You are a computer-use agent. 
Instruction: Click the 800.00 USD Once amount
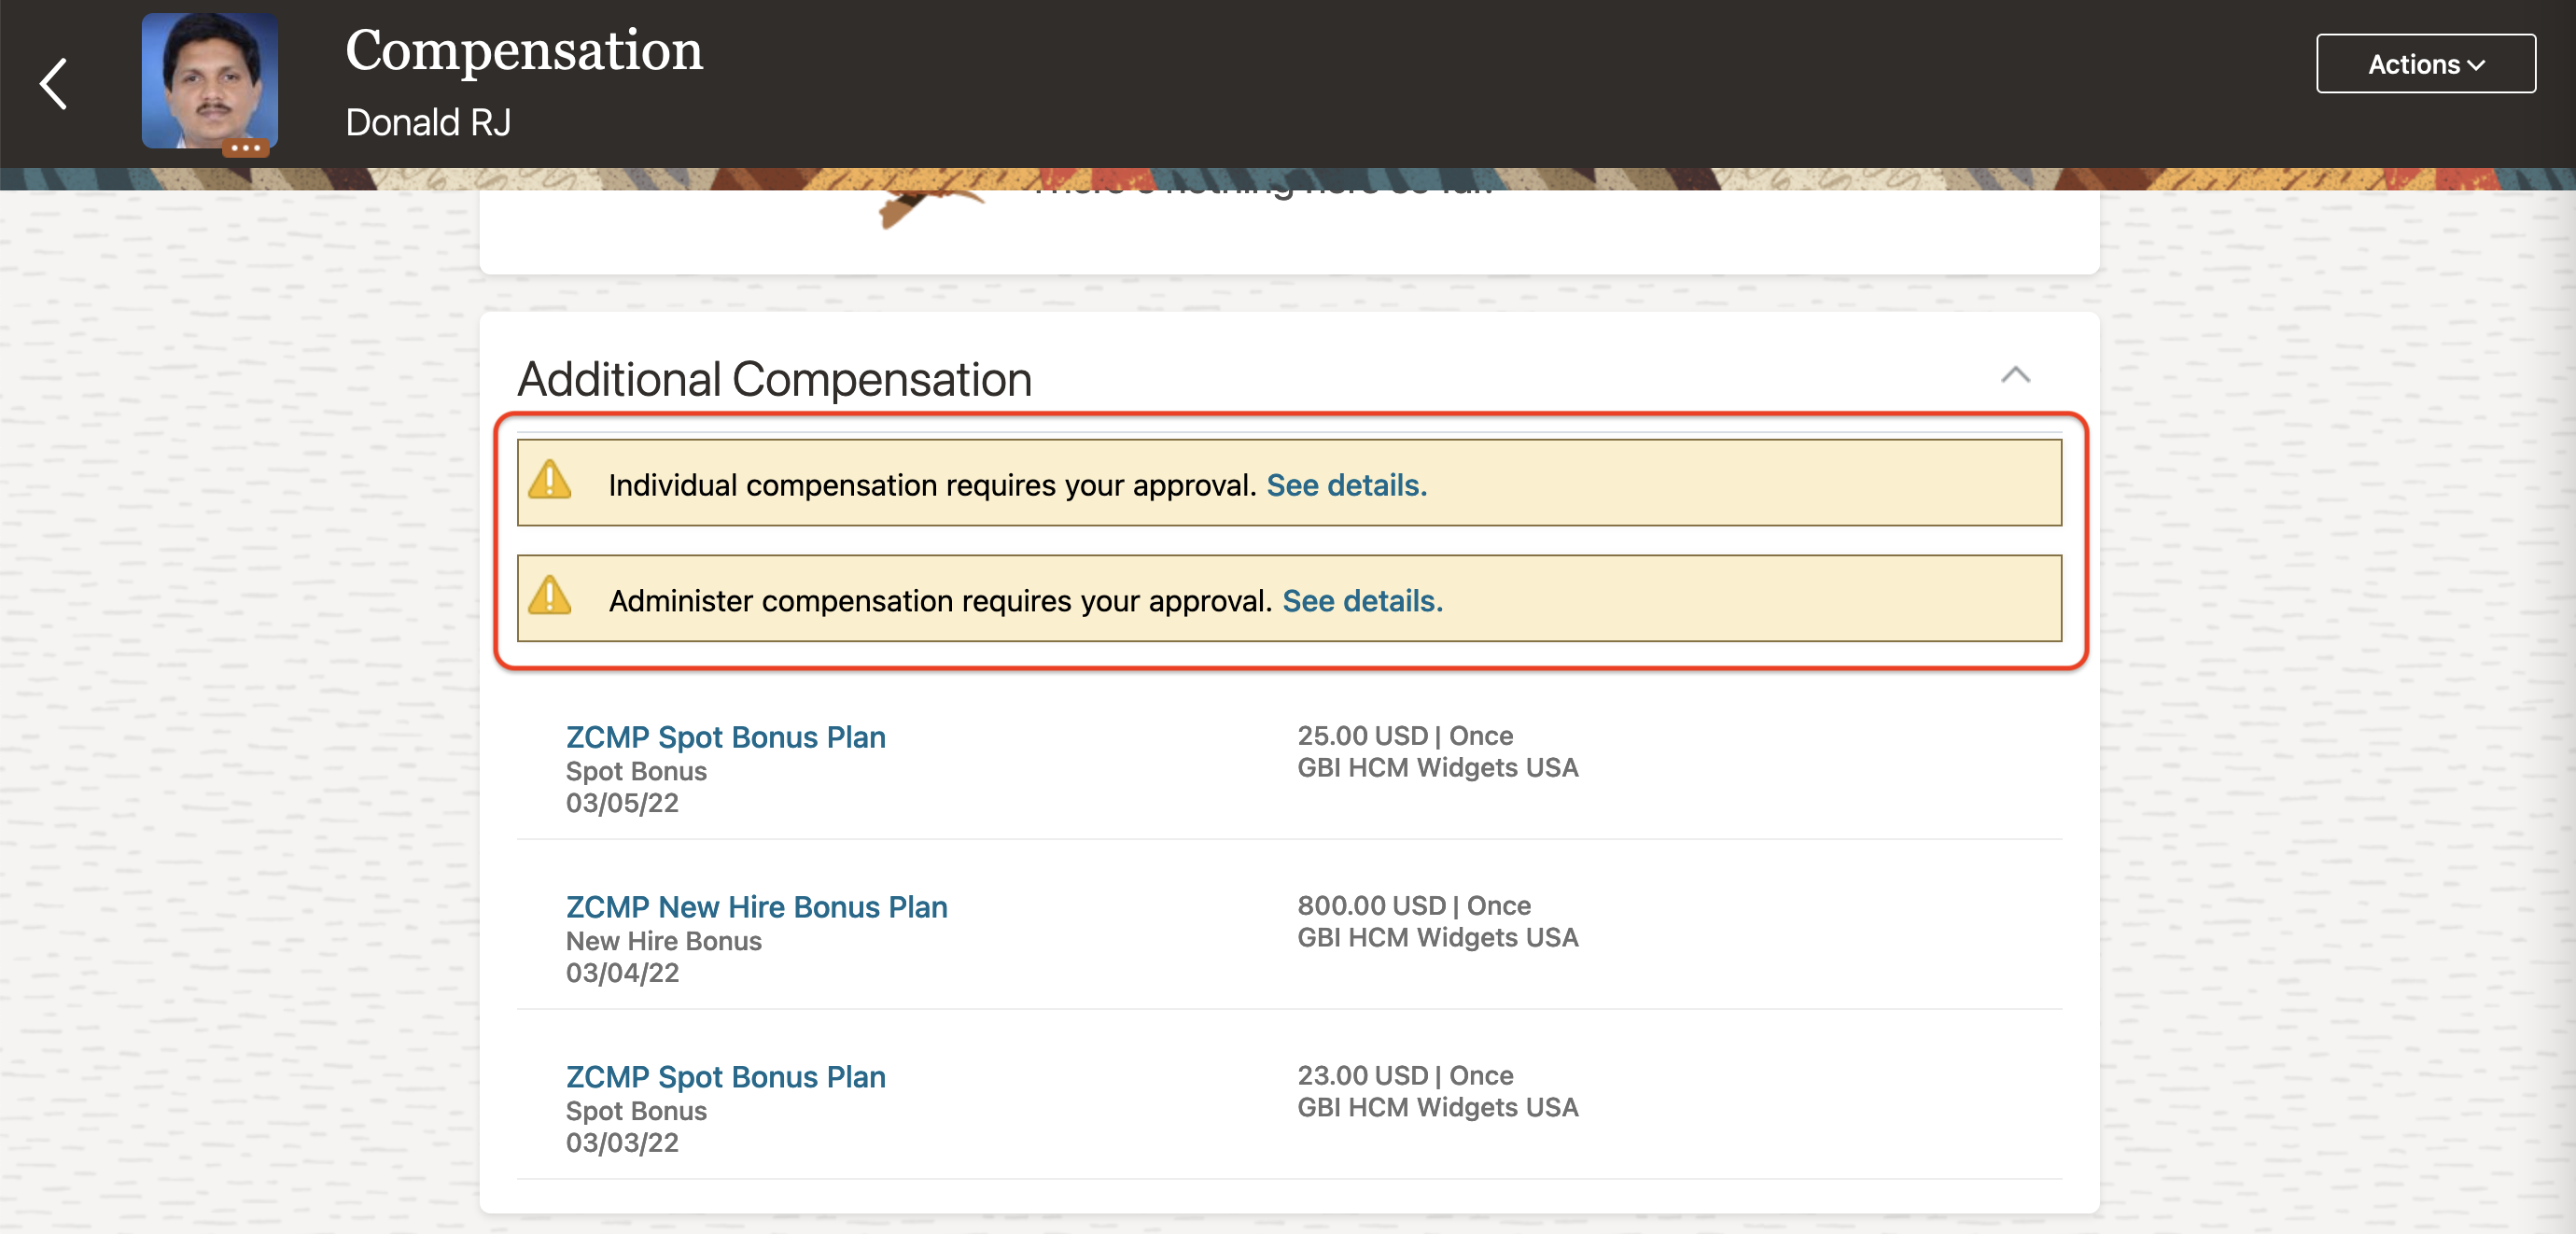1413,905
